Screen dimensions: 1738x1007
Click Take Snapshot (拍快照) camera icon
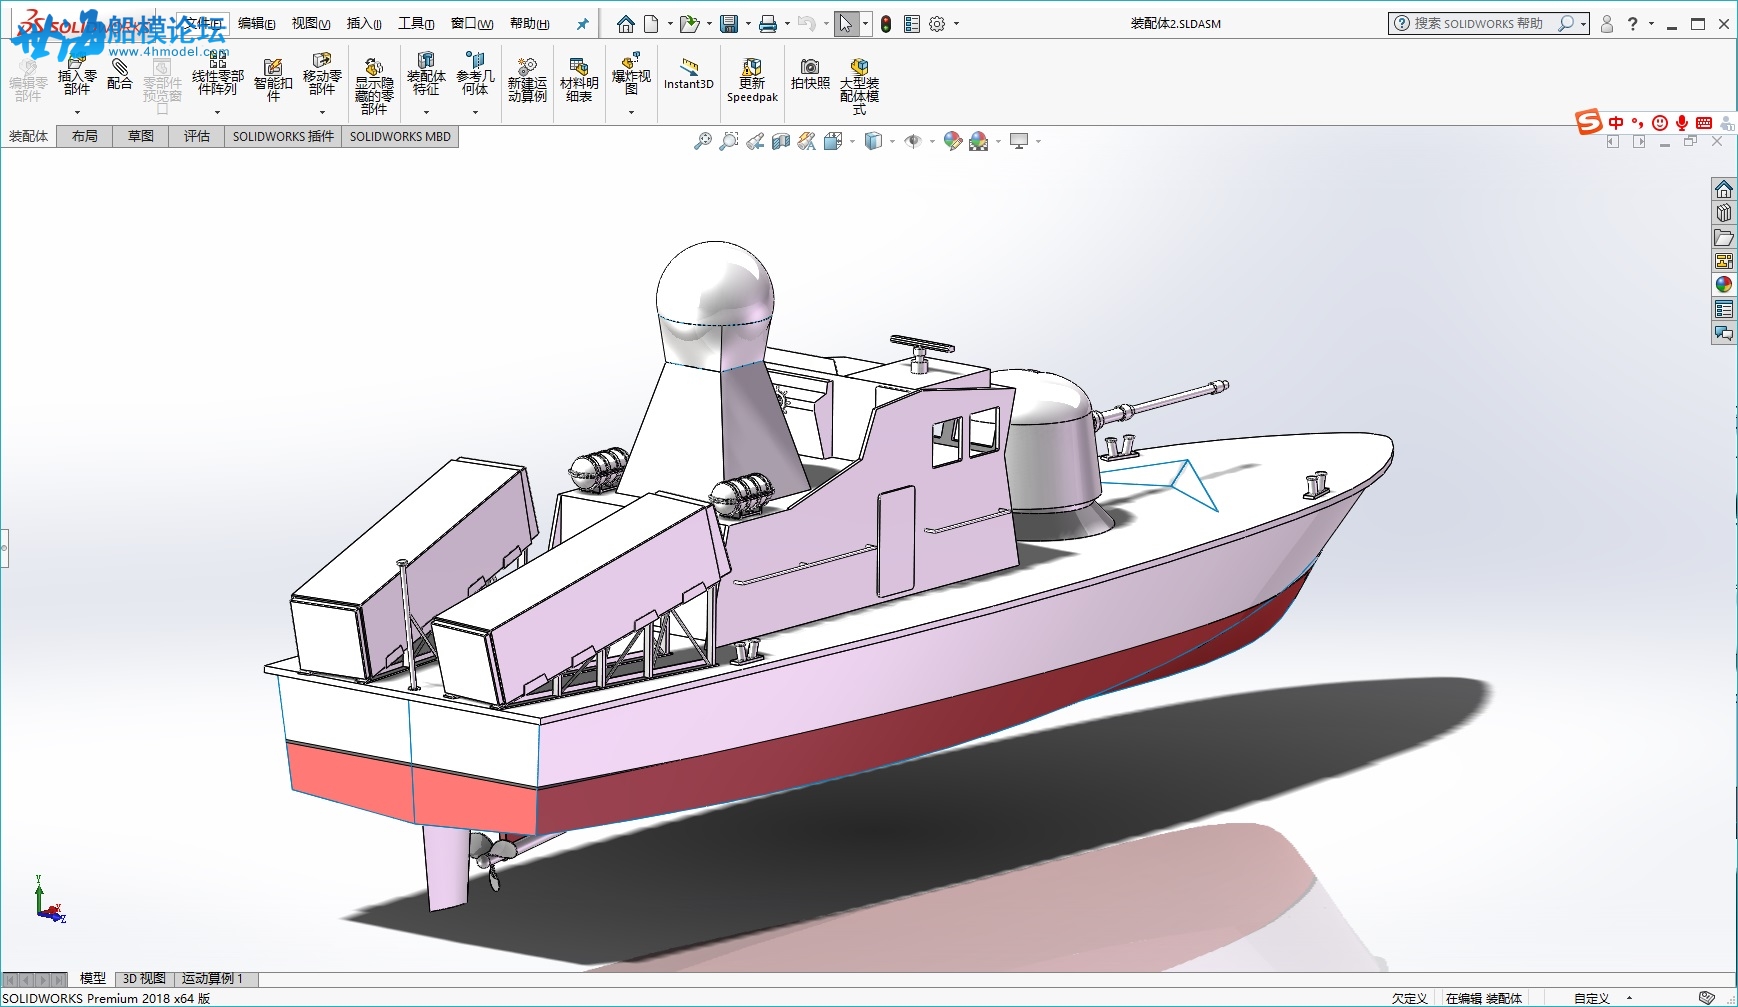[x=810, y=74]
